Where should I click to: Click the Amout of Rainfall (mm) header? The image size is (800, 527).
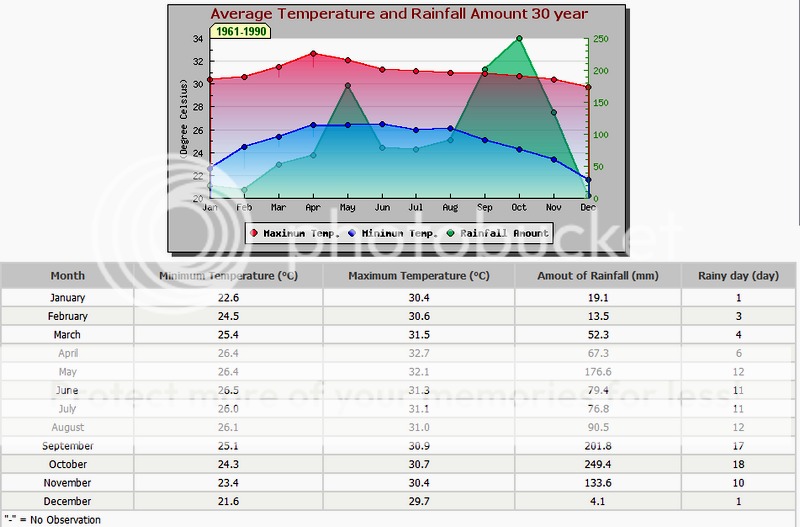(x=597, y=275)
